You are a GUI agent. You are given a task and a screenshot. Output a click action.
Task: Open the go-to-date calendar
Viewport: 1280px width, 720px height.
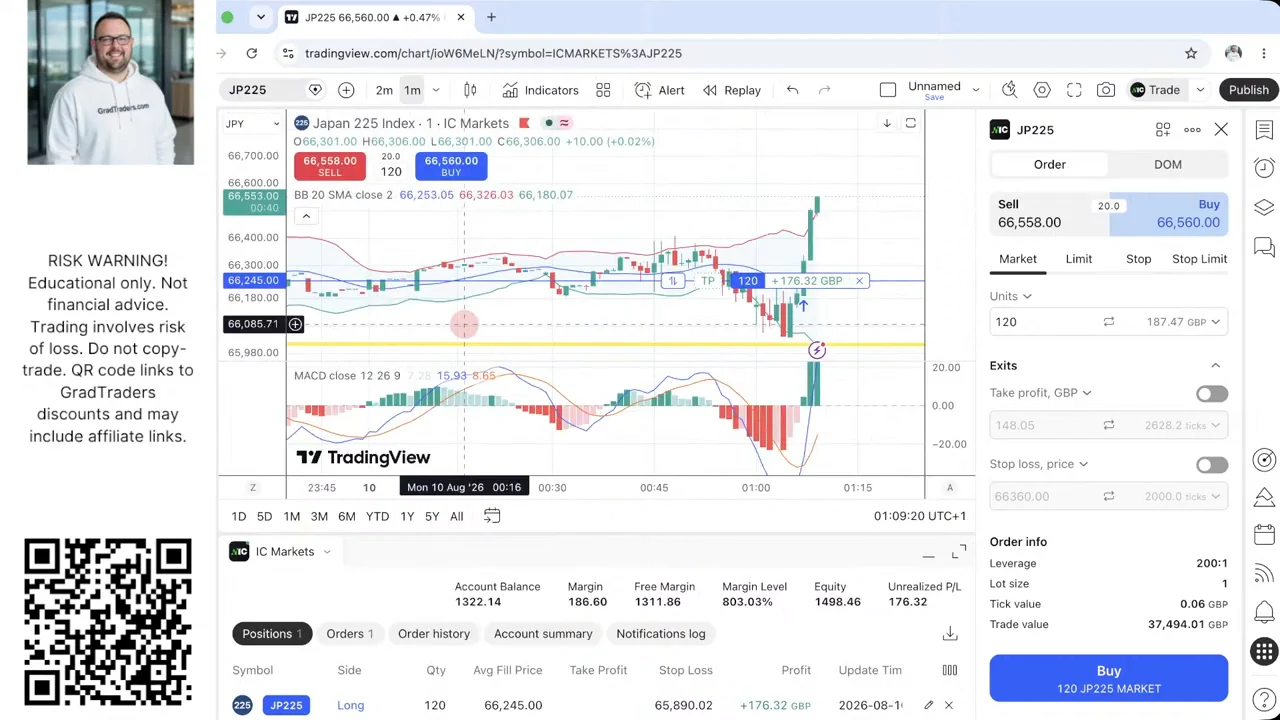point(492,516)
